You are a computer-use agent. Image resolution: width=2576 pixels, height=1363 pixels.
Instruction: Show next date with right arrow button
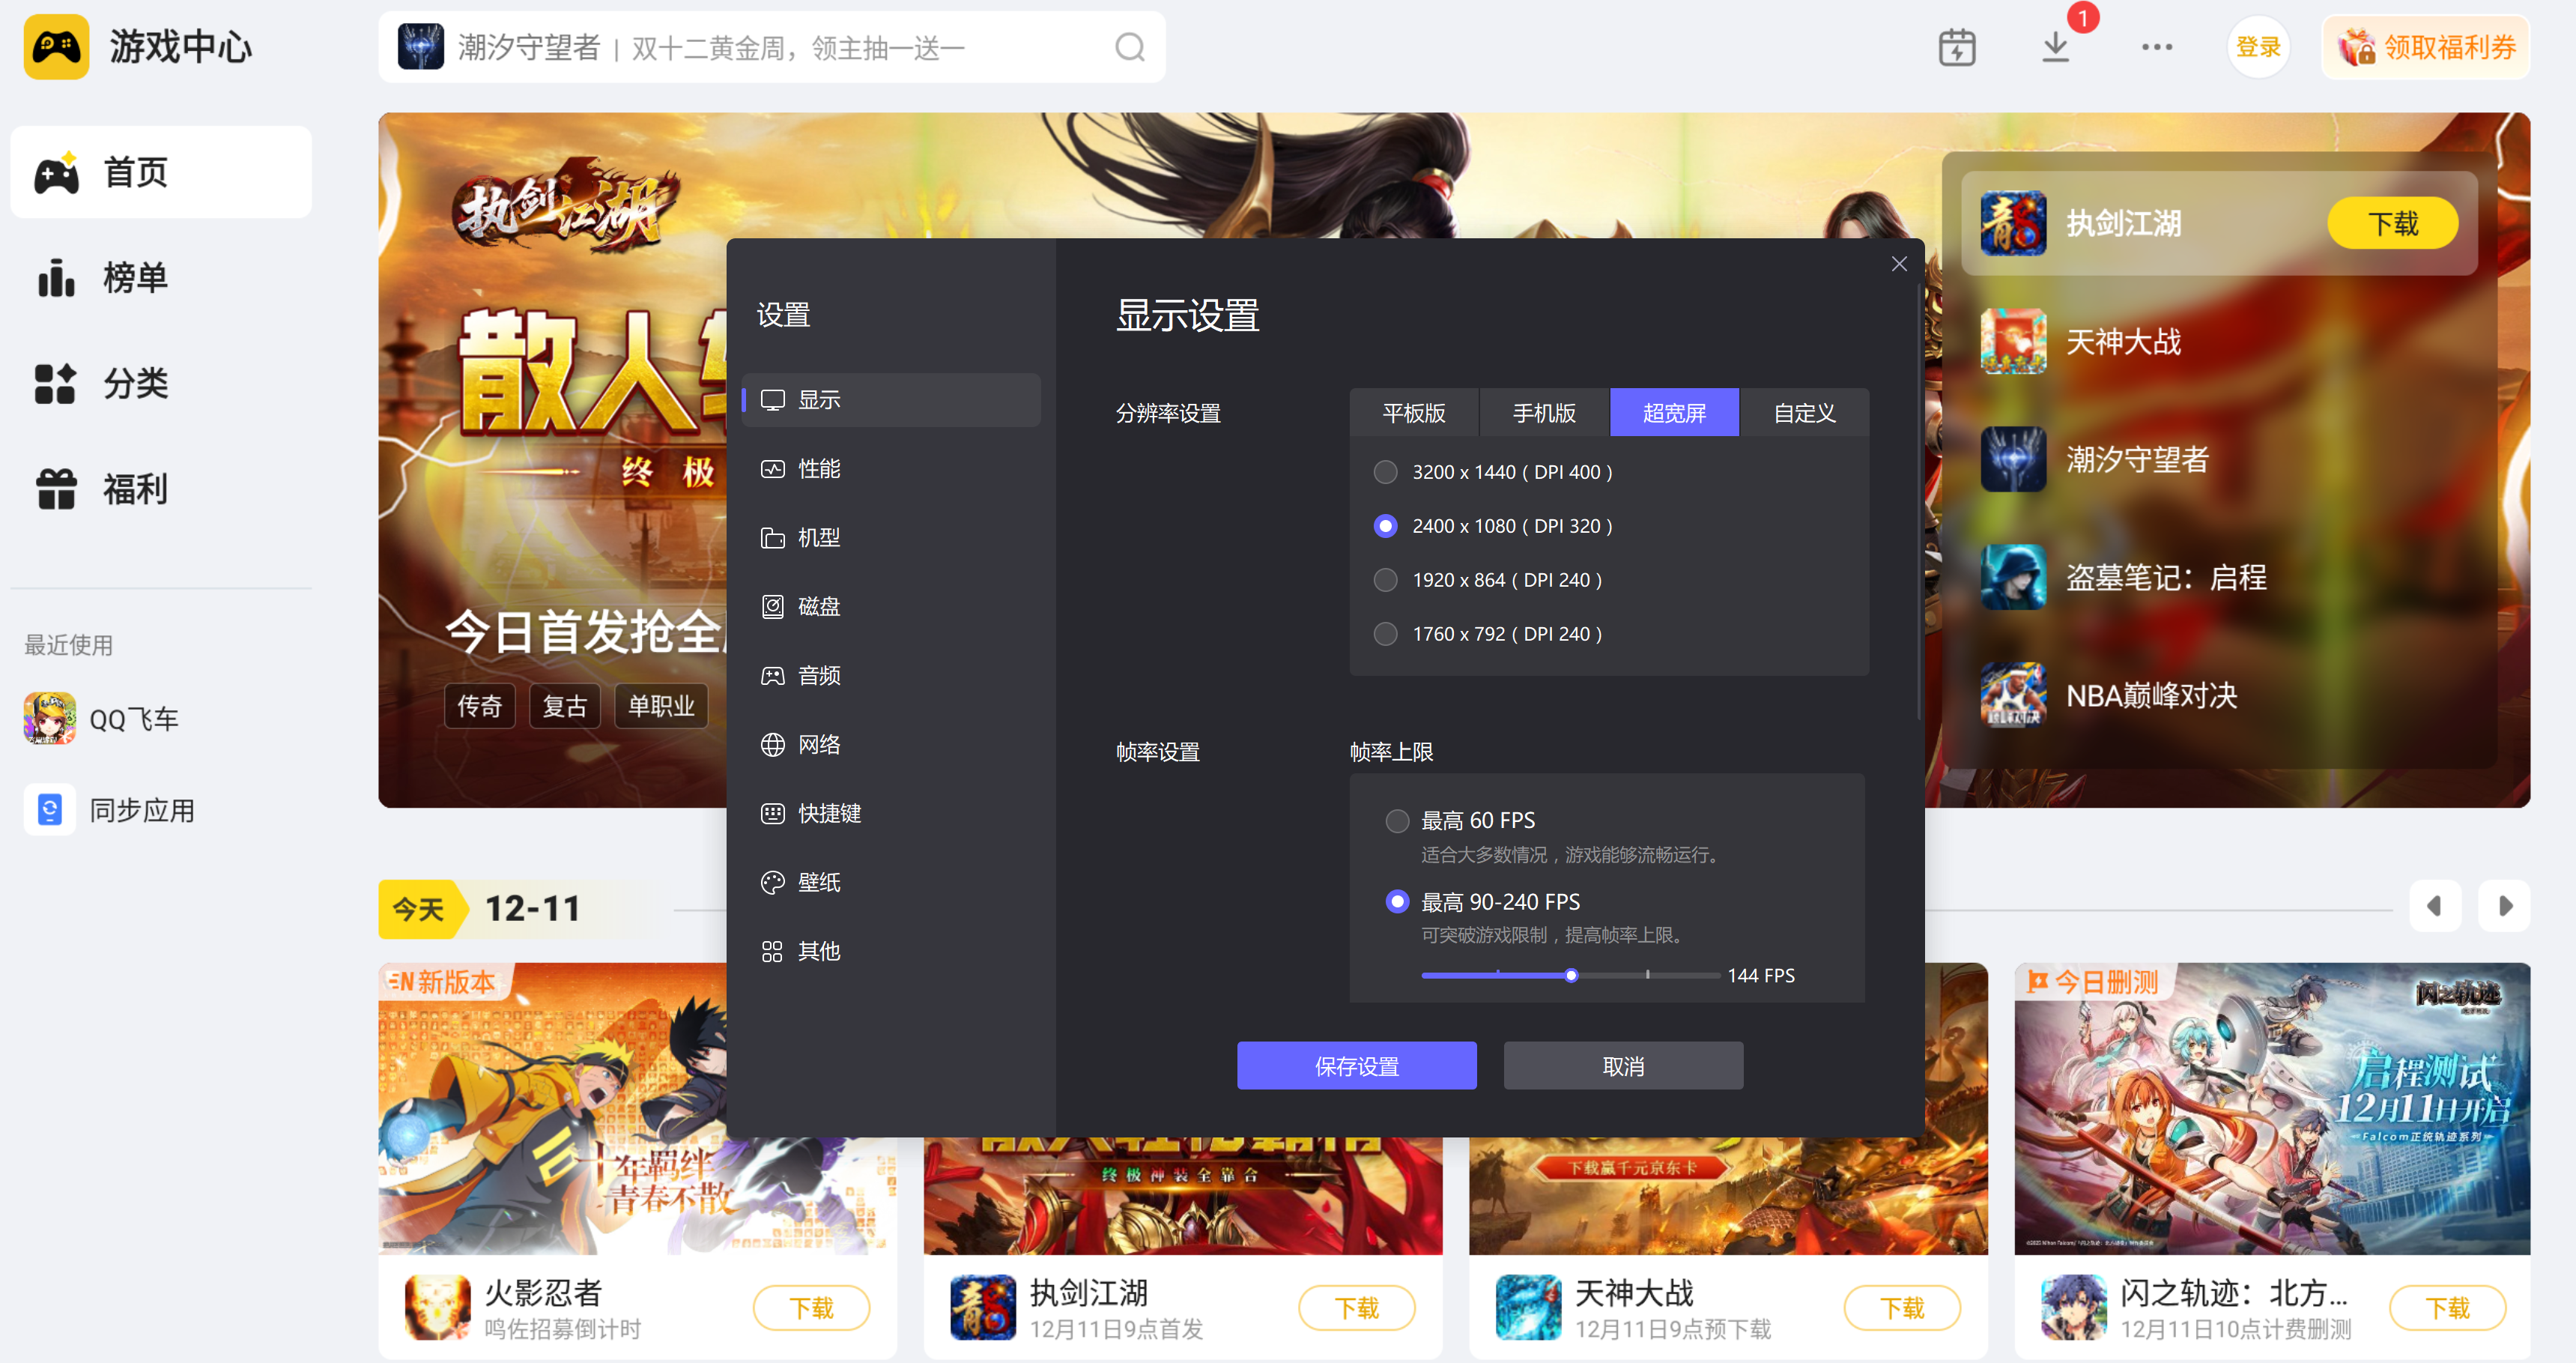click(2504, 906)
